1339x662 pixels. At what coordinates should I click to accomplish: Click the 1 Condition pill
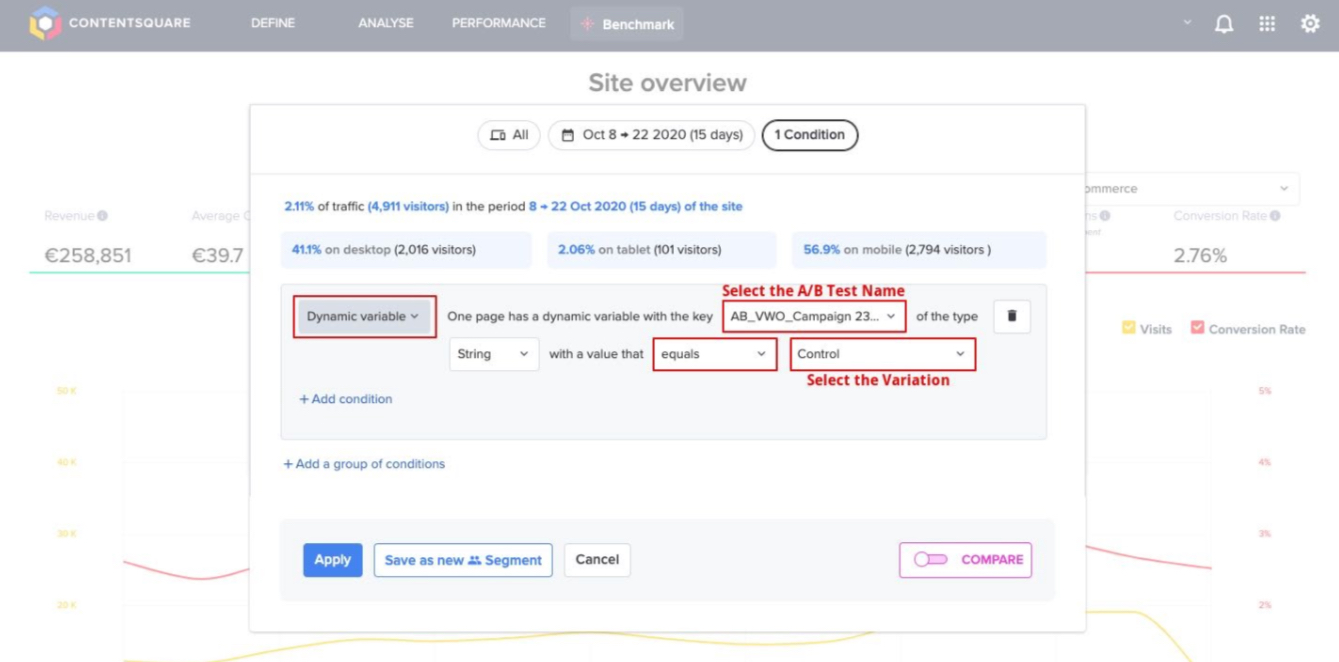[x=810, y=135]
